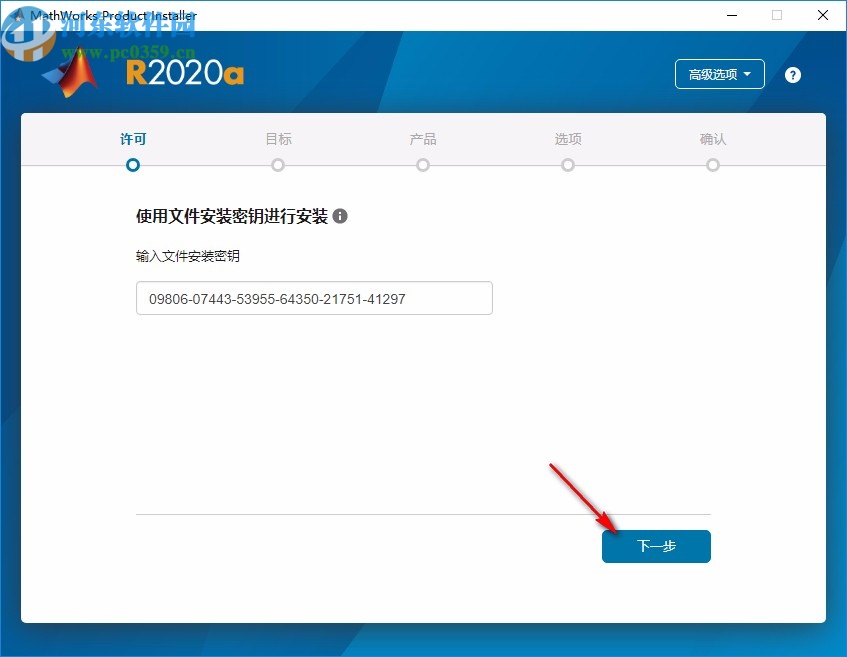Click the MATLAB R2020a membrane logo

(72, 74)
